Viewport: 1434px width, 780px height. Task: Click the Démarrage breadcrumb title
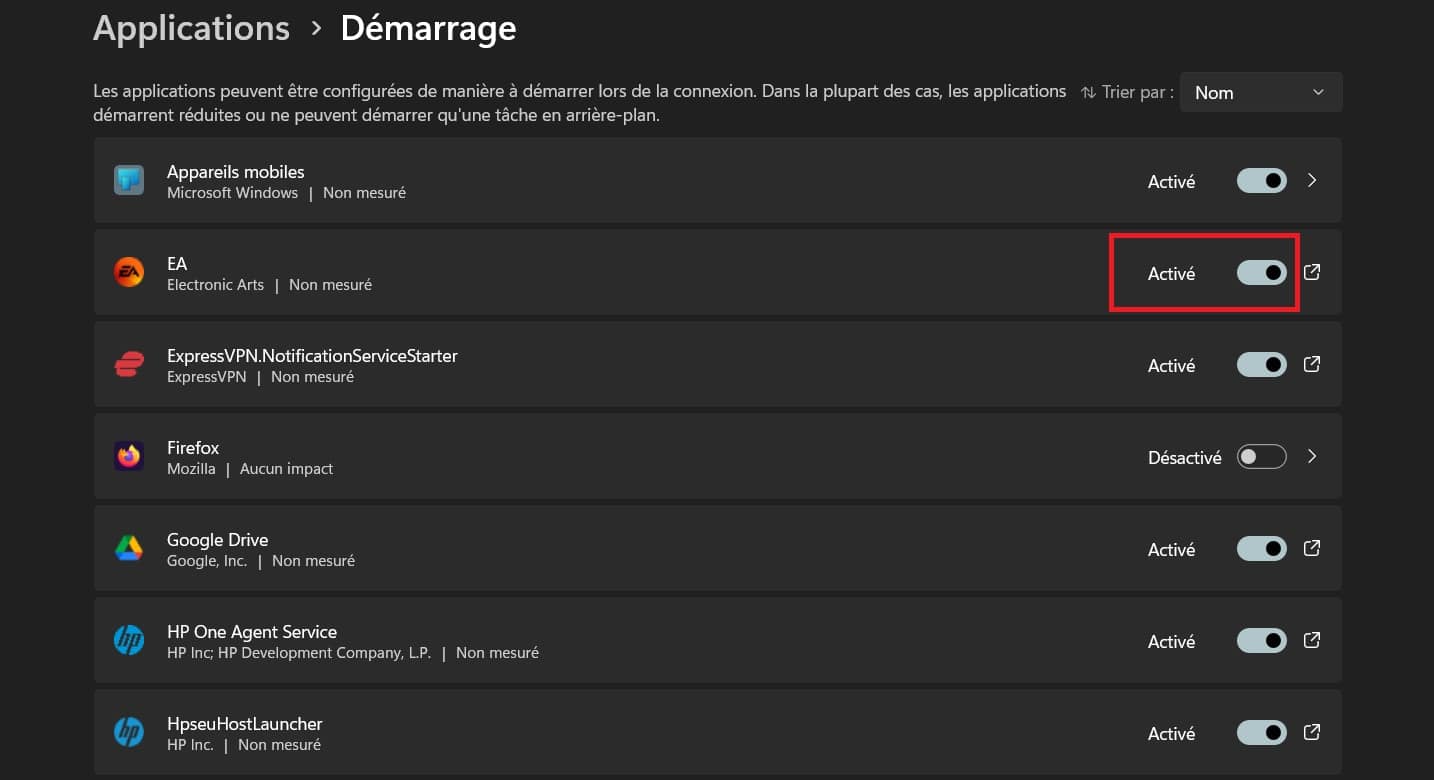[428, 28]
